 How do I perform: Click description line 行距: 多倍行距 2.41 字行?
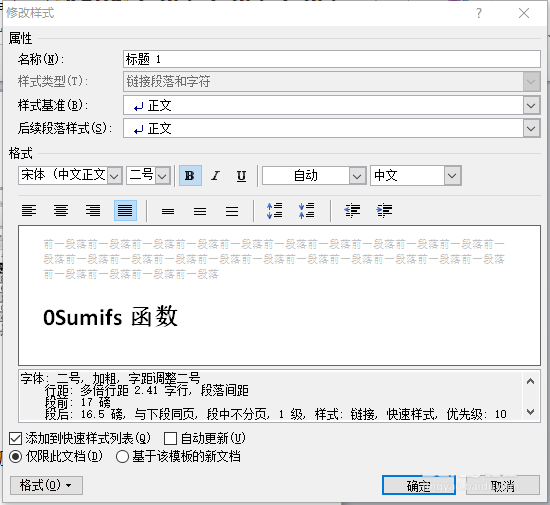(147, 390)
